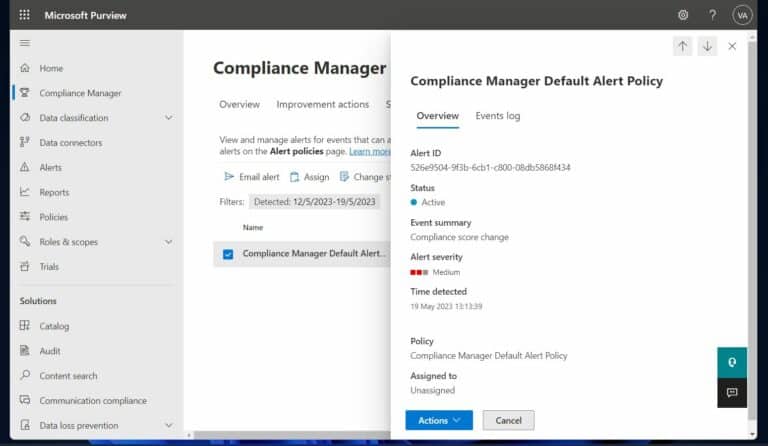Viewport: 768px width, 446px height.
Task: Click the Content search magnifier icon
Action: (x=25, y=375)
